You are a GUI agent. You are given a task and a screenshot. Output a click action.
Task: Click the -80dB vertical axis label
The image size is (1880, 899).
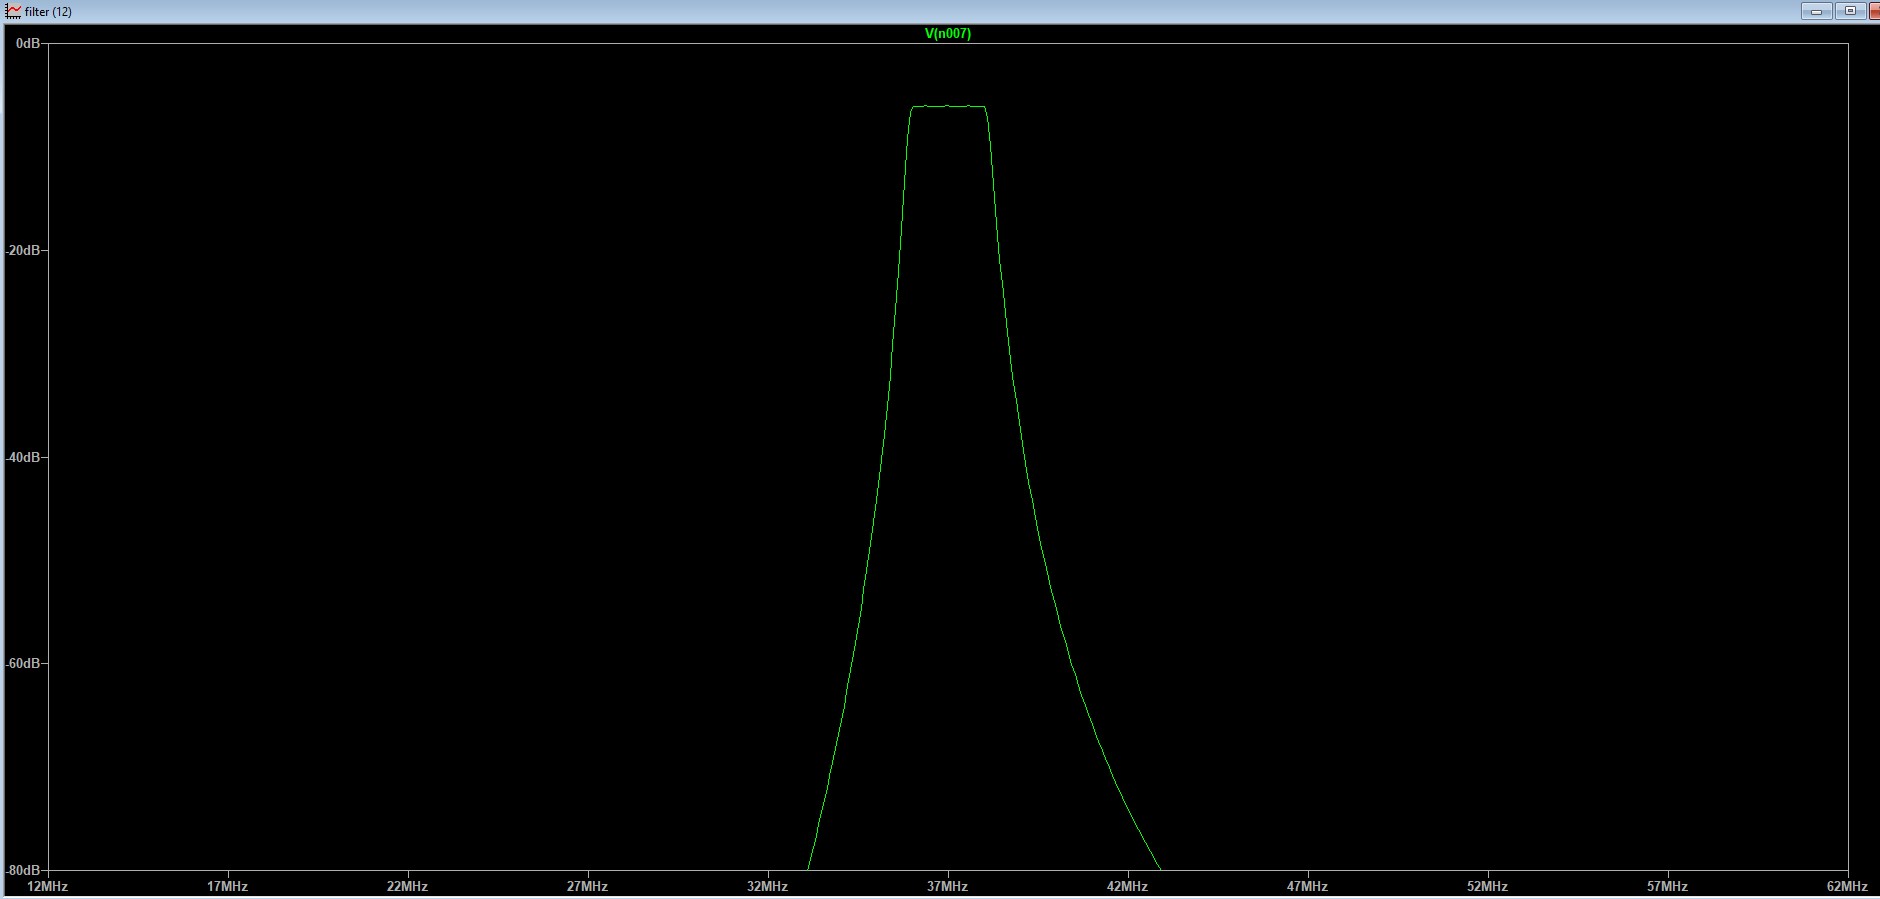coord(23,871)
